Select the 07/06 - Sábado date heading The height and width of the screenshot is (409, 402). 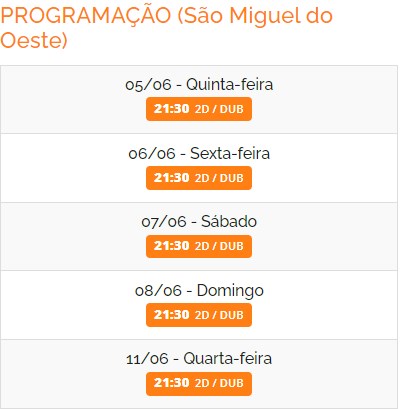pyautogui.click(x=199, y=222)
